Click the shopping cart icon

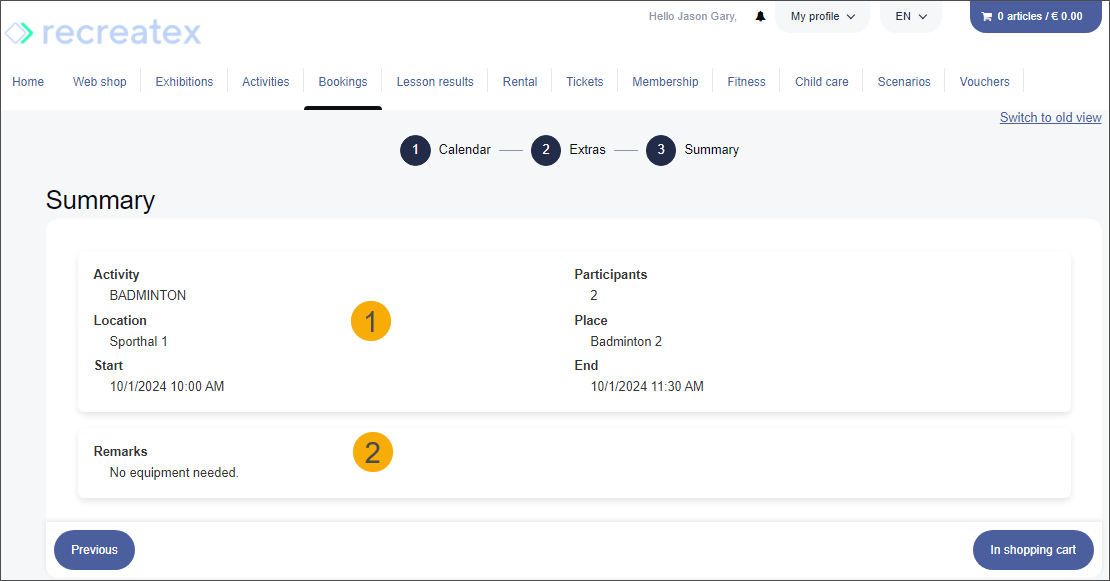pos(987,17)
